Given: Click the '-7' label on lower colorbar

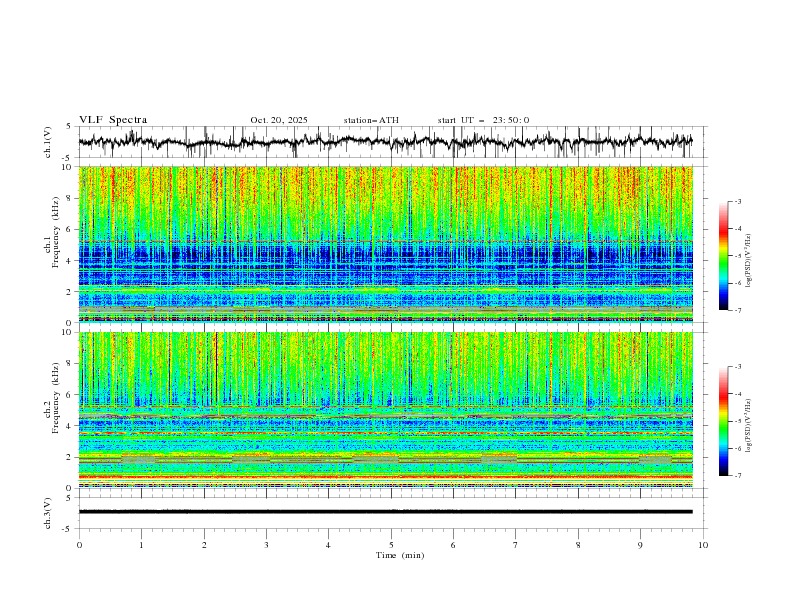Looking at the screenshot, I should (737, 476).
